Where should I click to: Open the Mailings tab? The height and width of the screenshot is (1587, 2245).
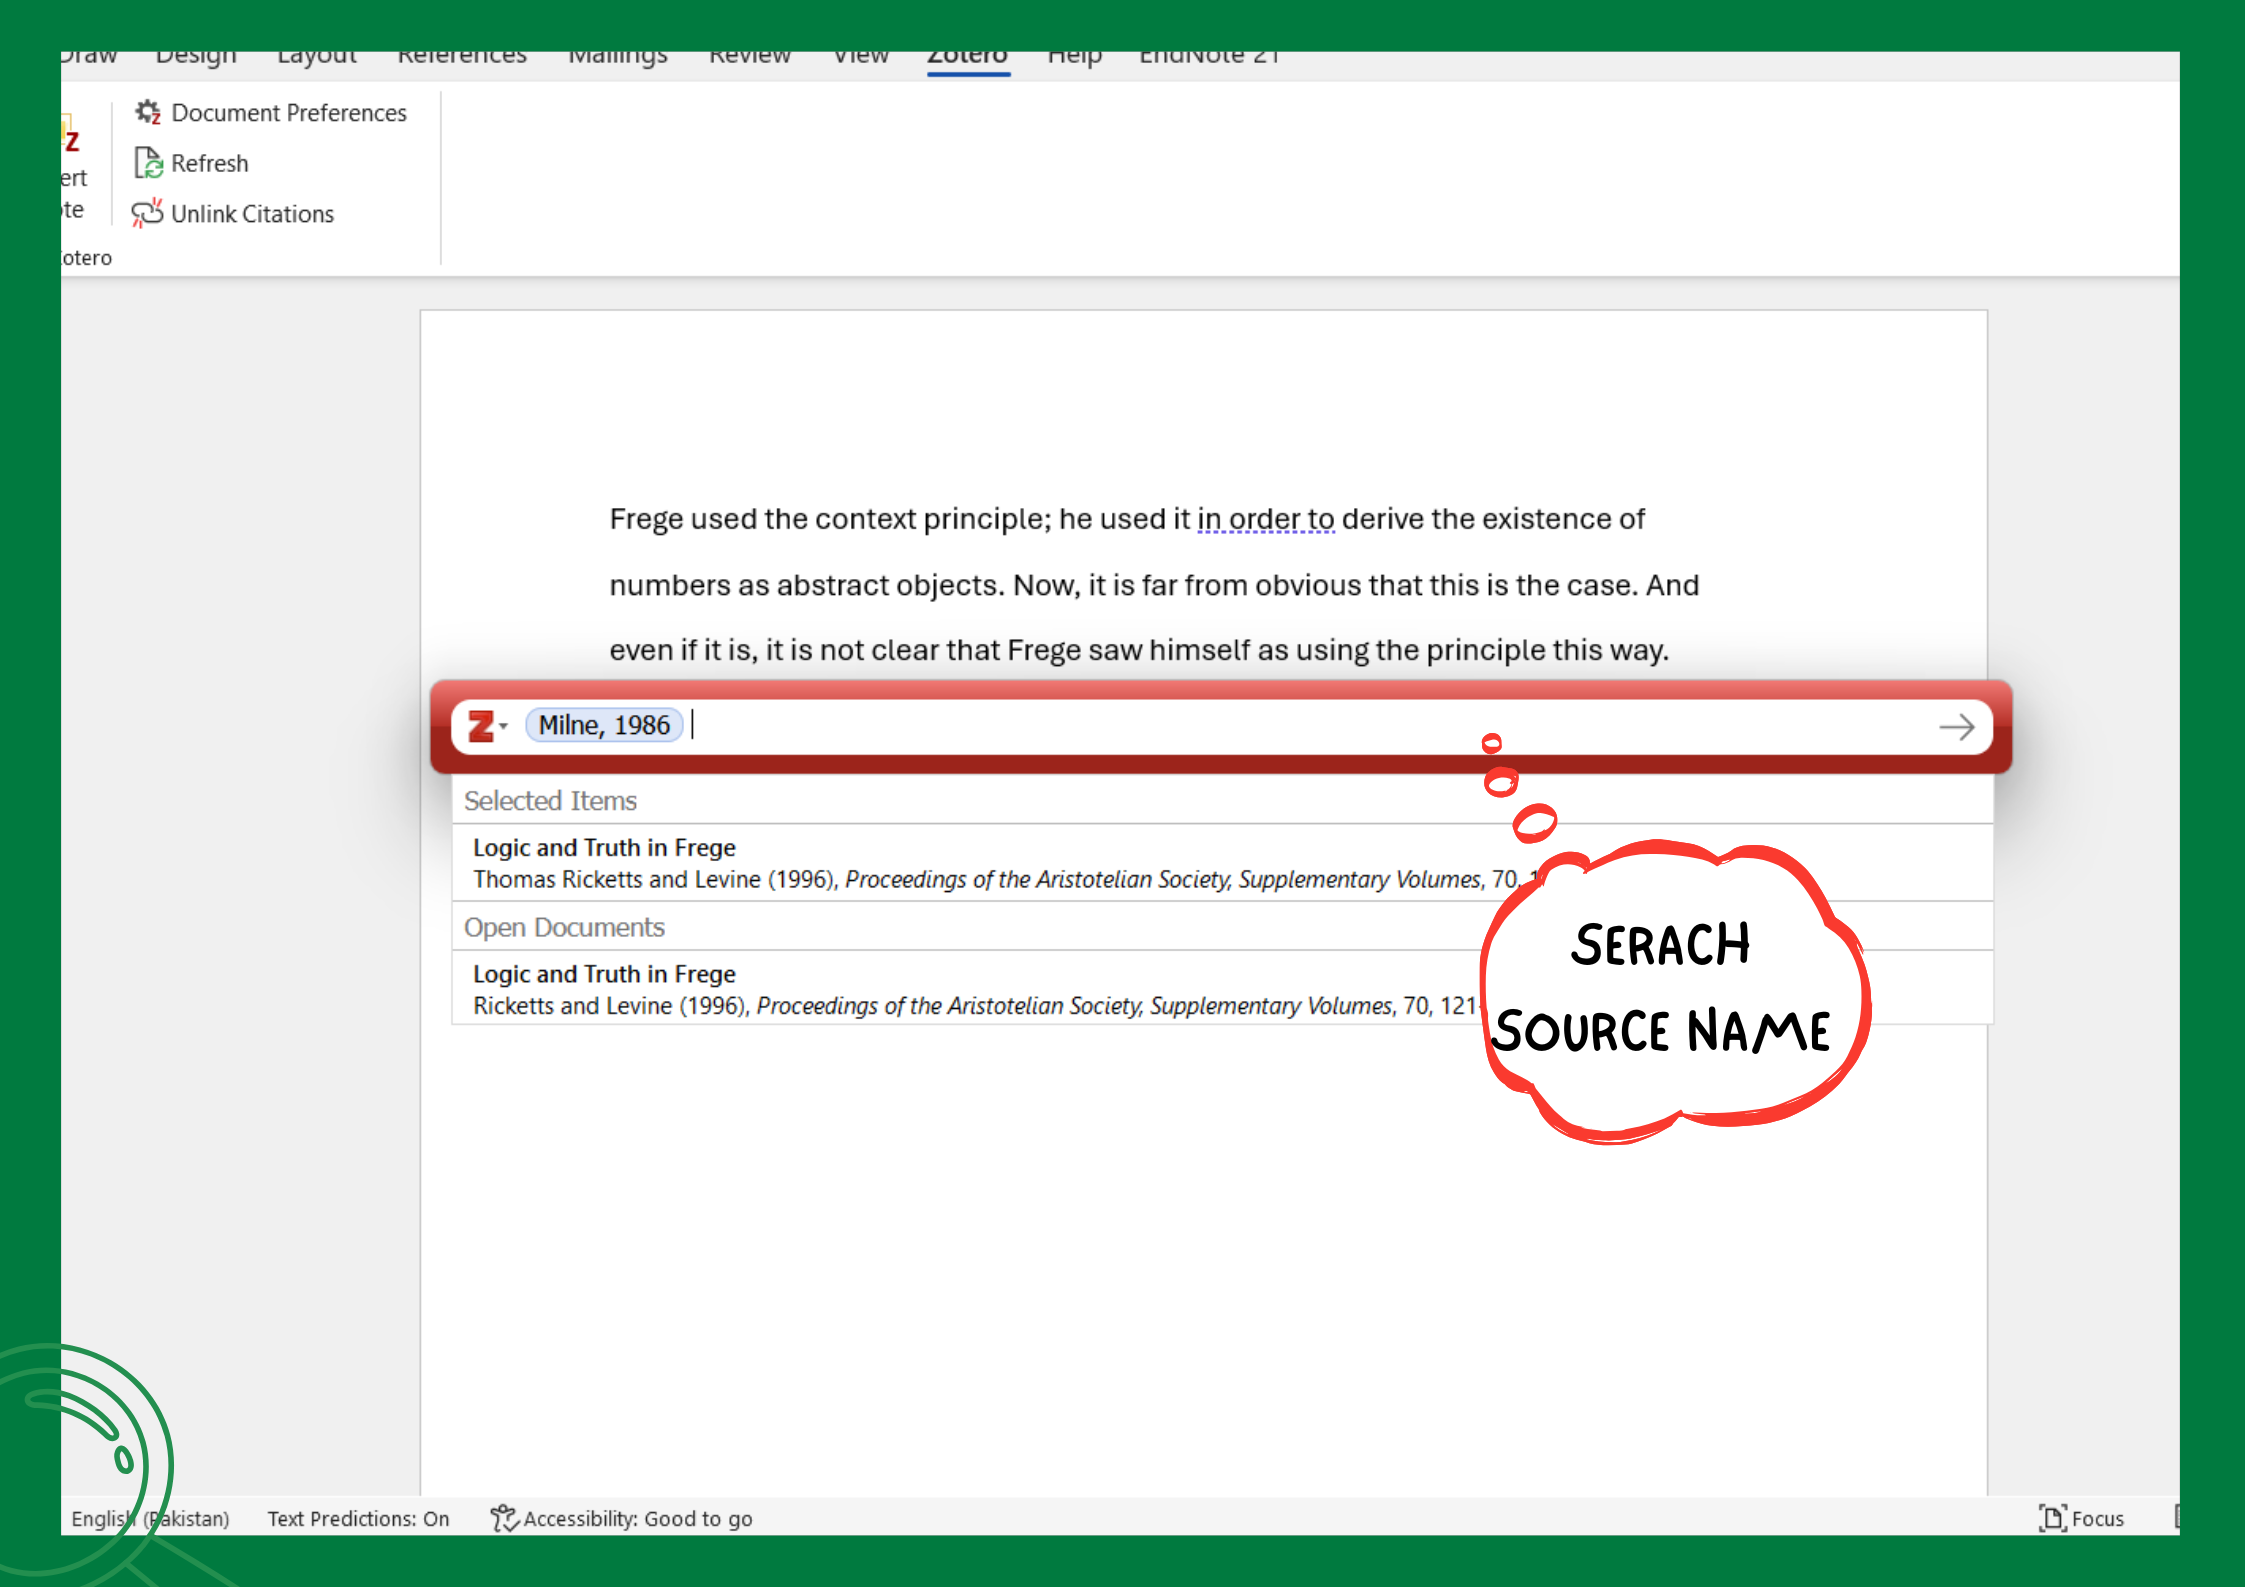tap(618, 55)
